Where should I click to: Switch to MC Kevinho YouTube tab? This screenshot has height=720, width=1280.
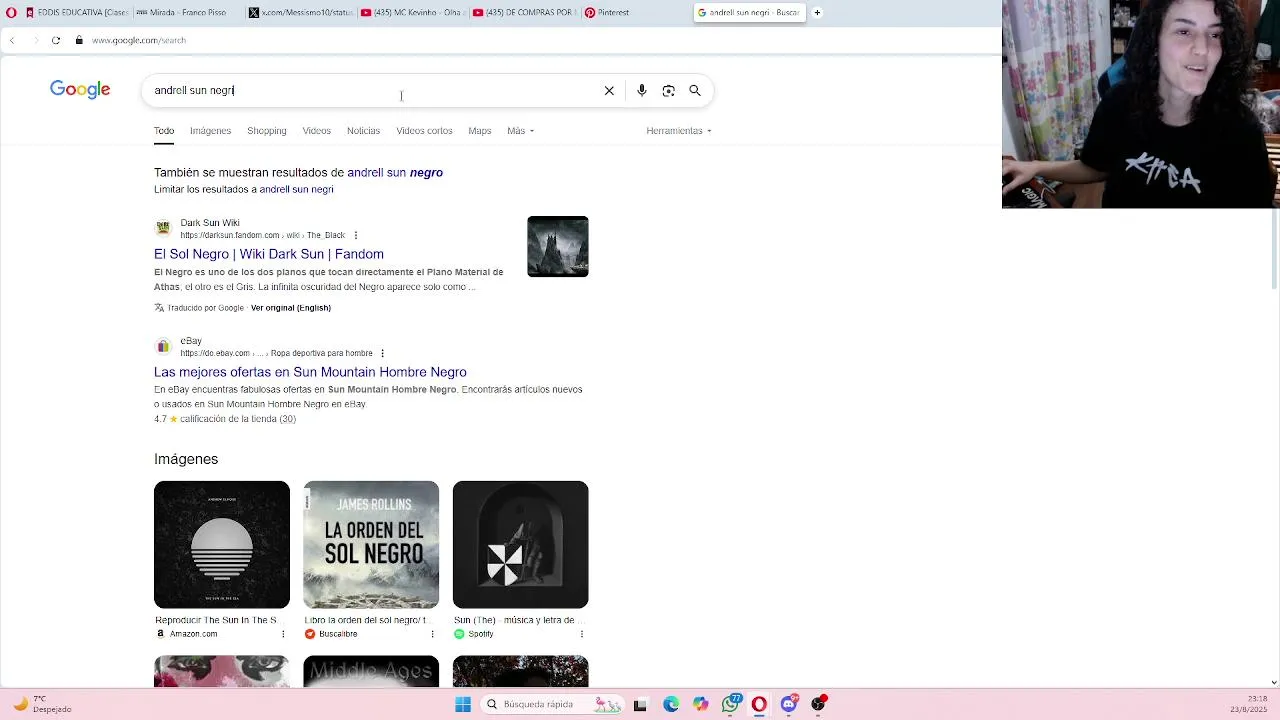click(x=410, y=12)
